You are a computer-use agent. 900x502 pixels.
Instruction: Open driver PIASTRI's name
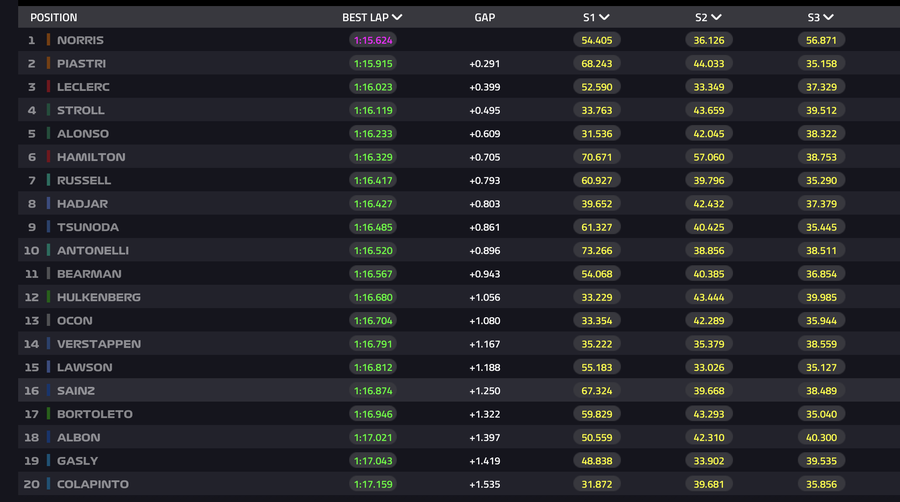[x=81, y=64]
